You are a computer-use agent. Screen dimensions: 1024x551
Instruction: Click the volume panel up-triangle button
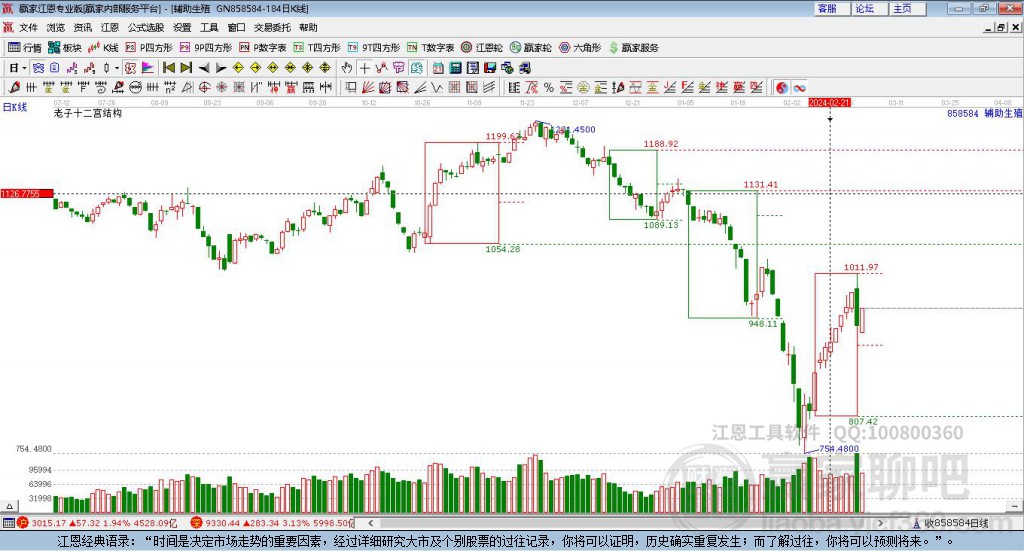click(9, 506)
